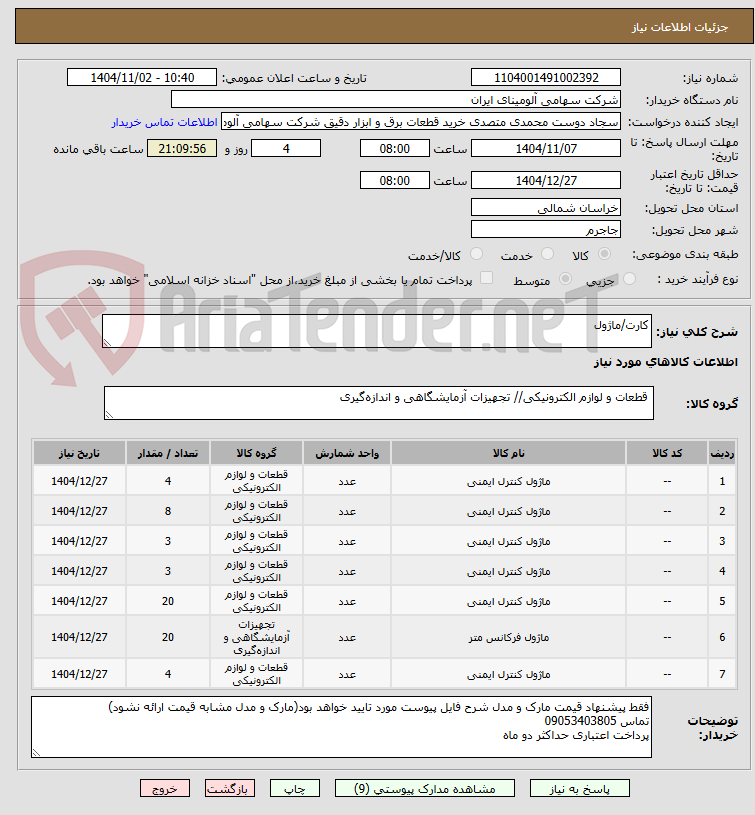The height and width of the screenshot is (815, 755).
Task: Click quantity 8 in row 2
Action: [168, 511]
